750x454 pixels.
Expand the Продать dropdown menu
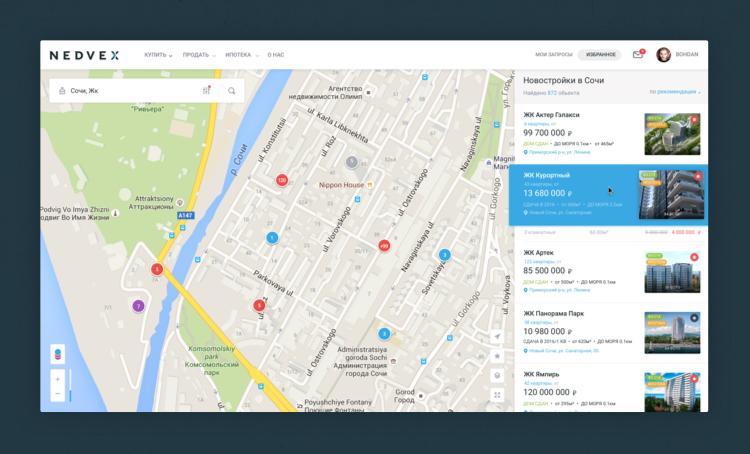pos(198,55)
